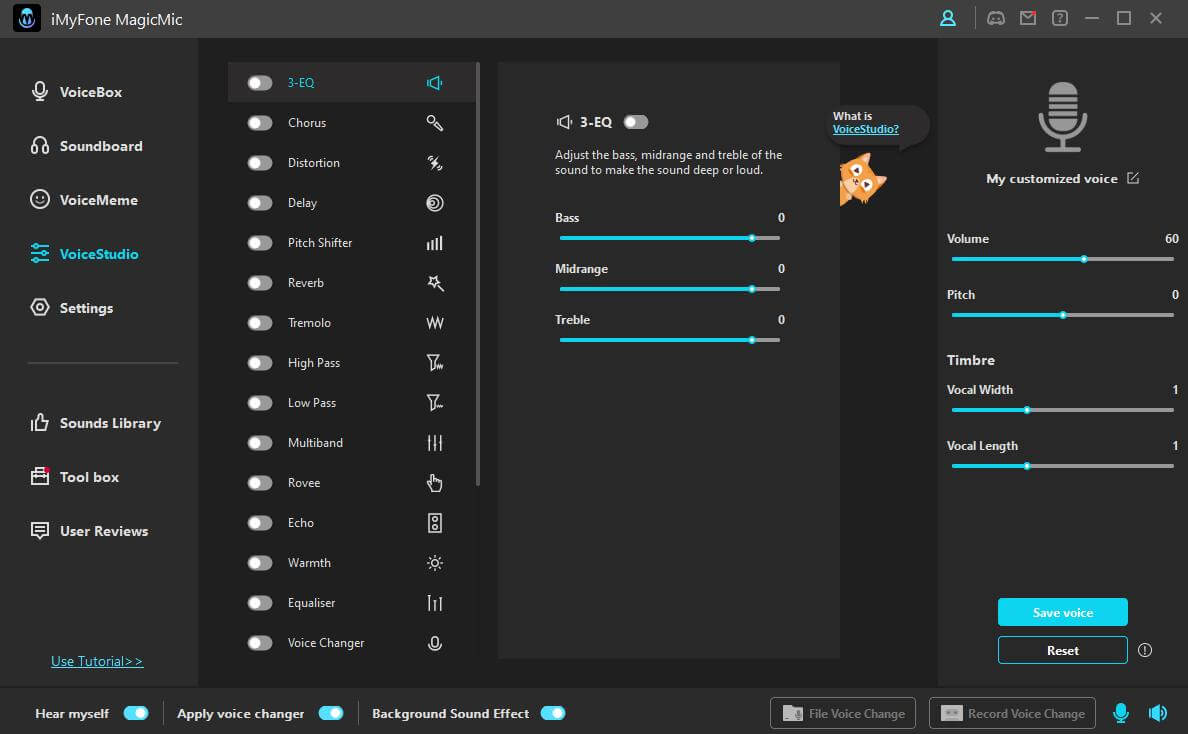
Task: Click the user account icon in title bar
Action: pyautogui.click(x=948, y=18)
